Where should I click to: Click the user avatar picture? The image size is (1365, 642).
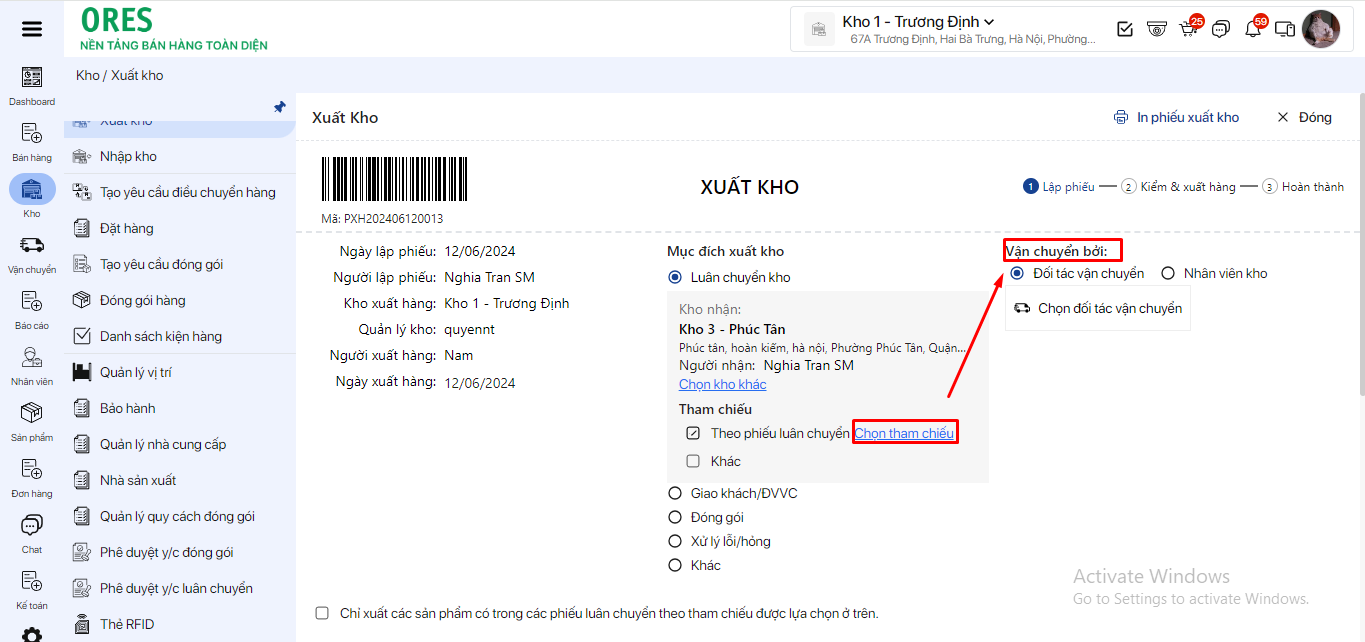[x=1320, y=29]
